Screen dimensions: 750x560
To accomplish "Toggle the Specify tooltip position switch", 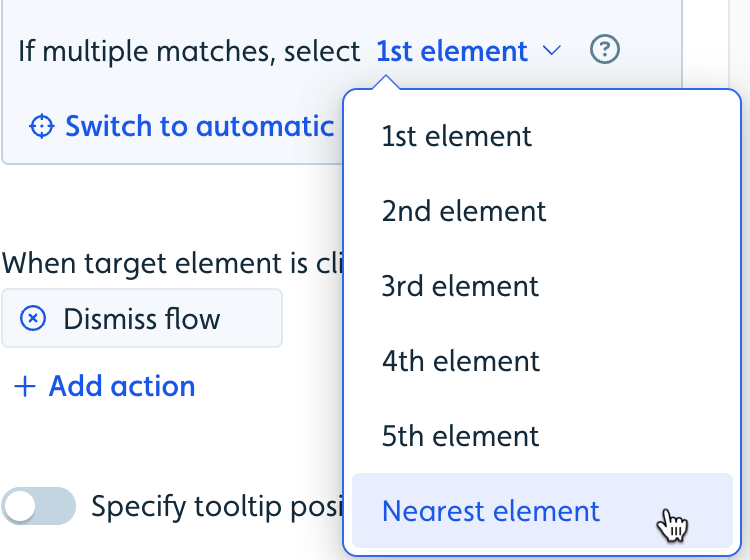I will pos(38,506).
